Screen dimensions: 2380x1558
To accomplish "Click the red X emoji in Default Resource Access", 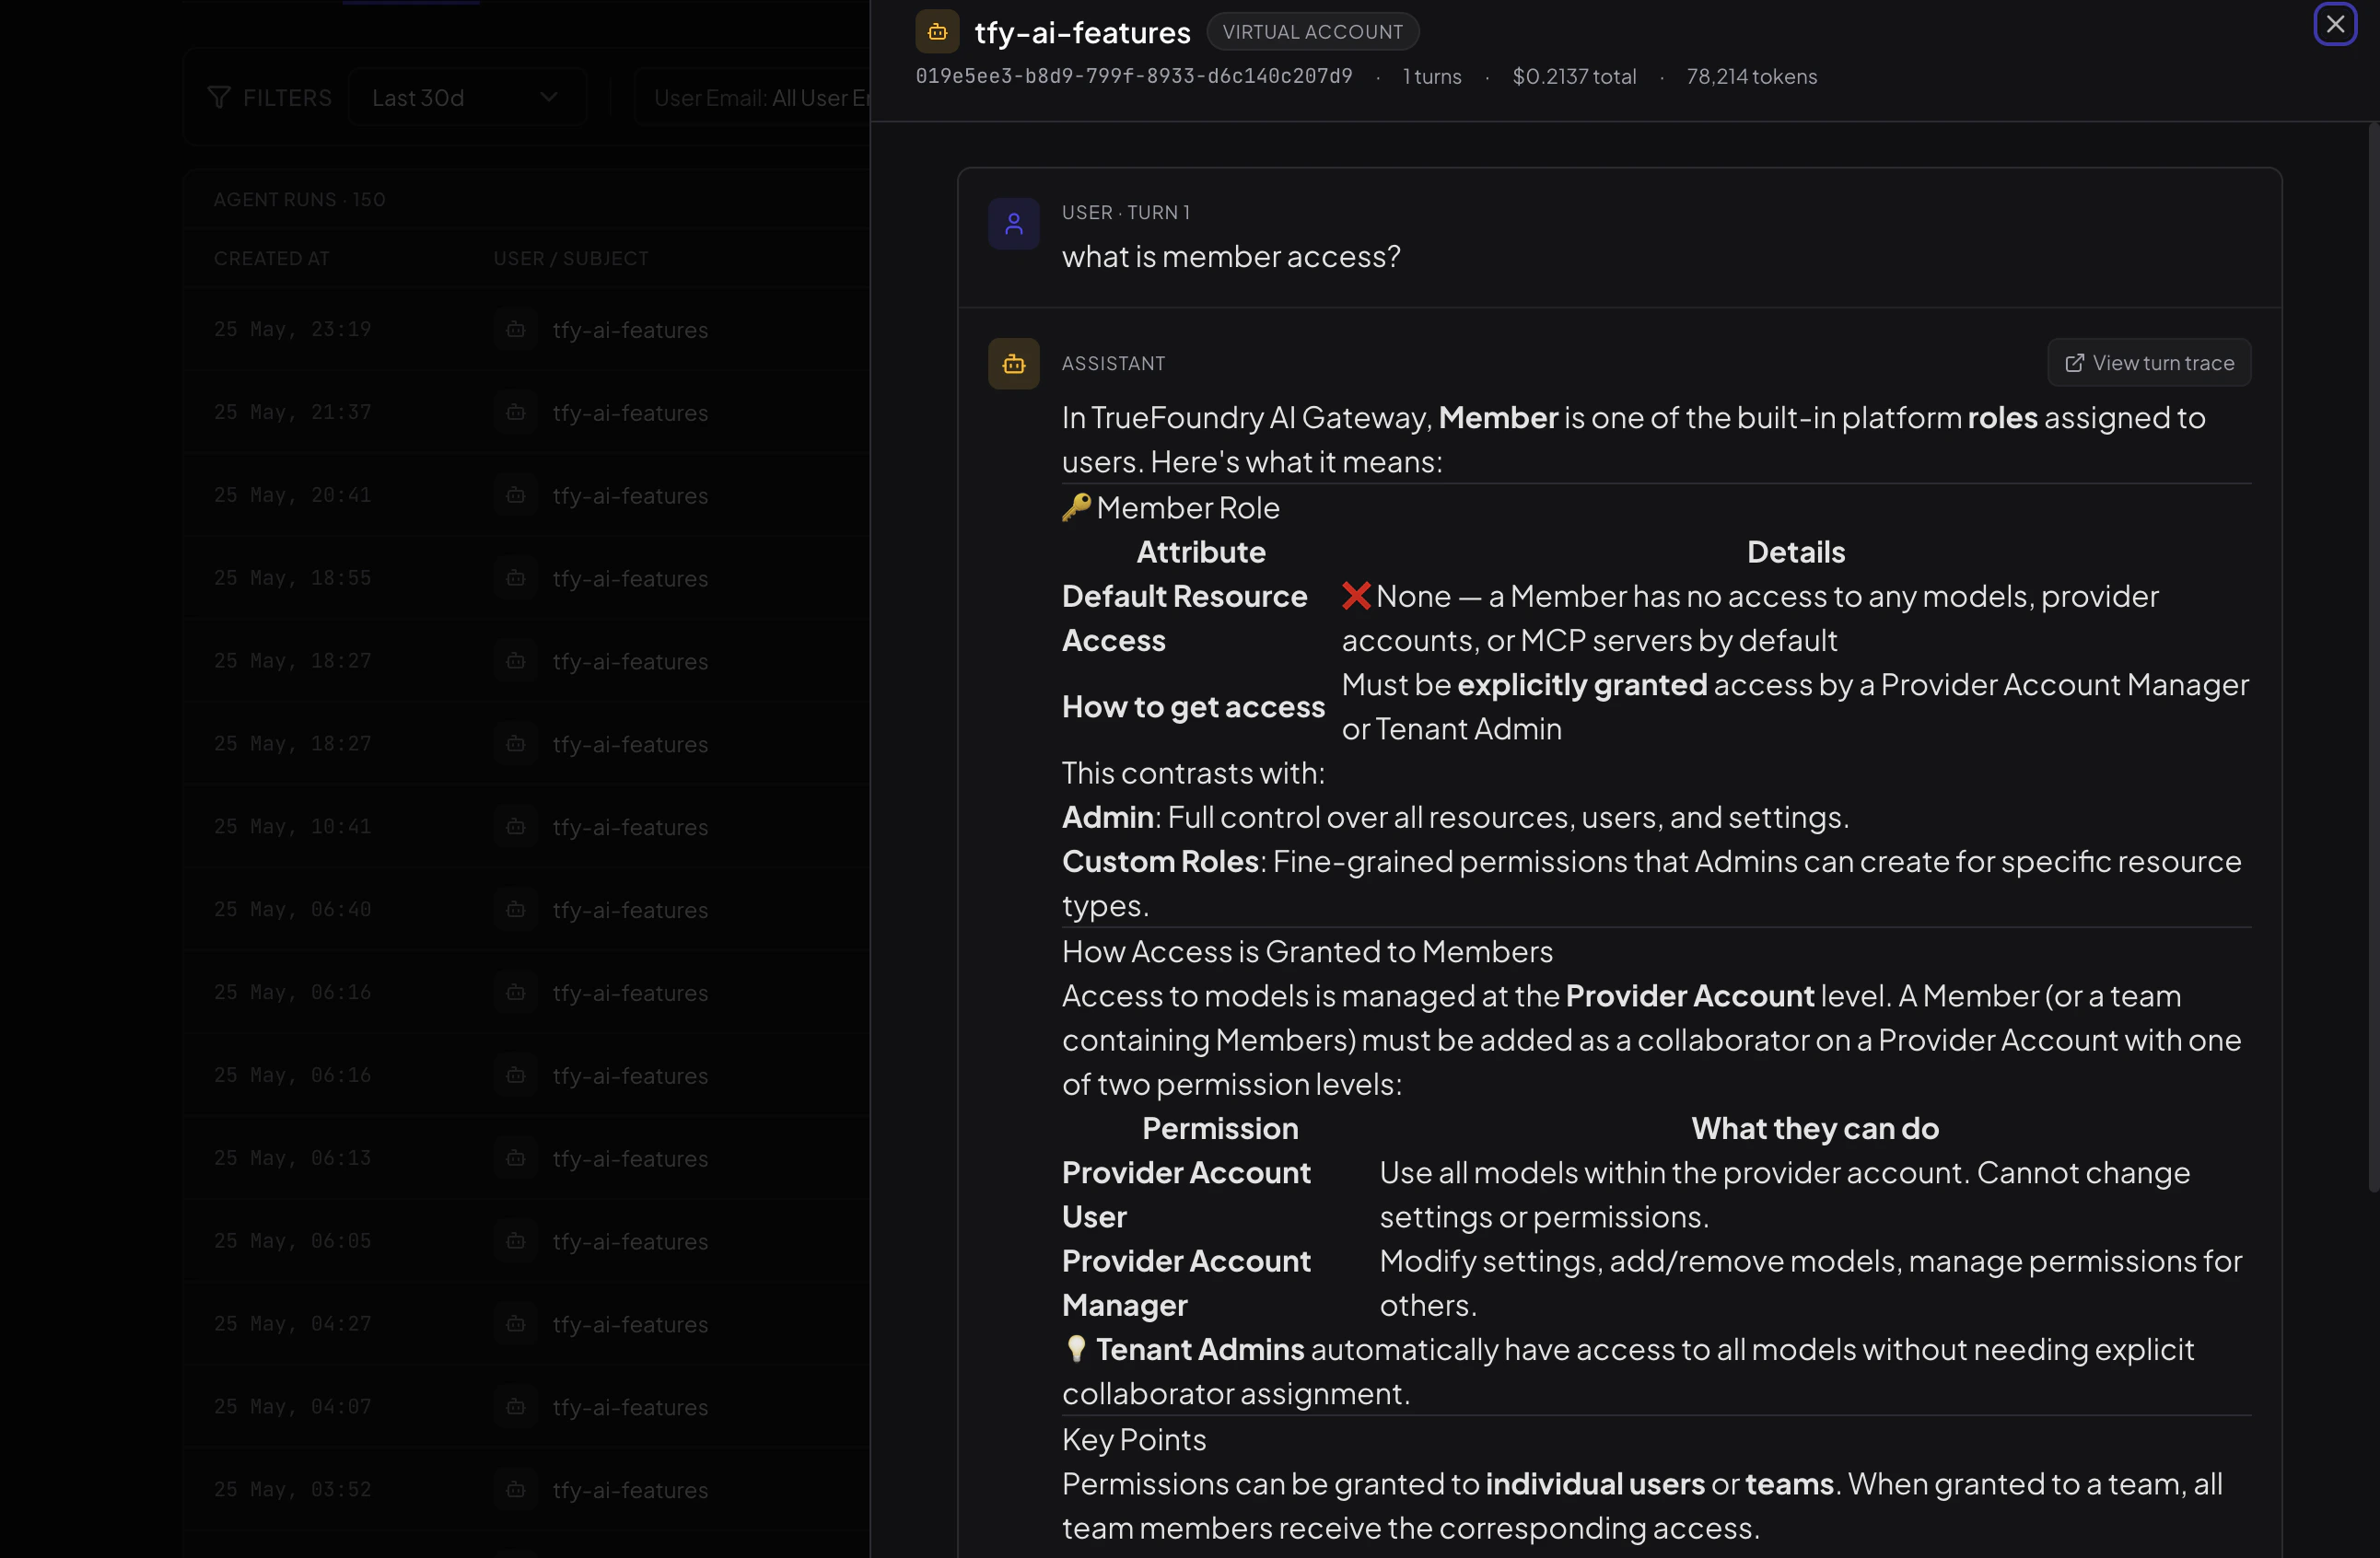I will click(1356, 596).
